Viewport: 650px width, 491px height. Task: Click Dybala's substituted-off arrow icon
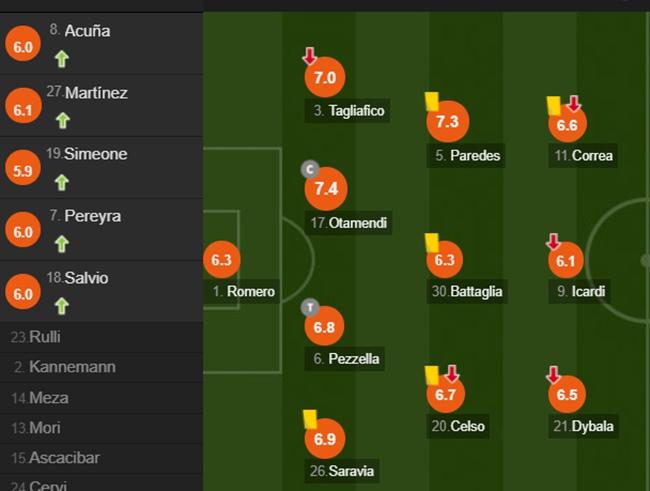tap(553, 374)
